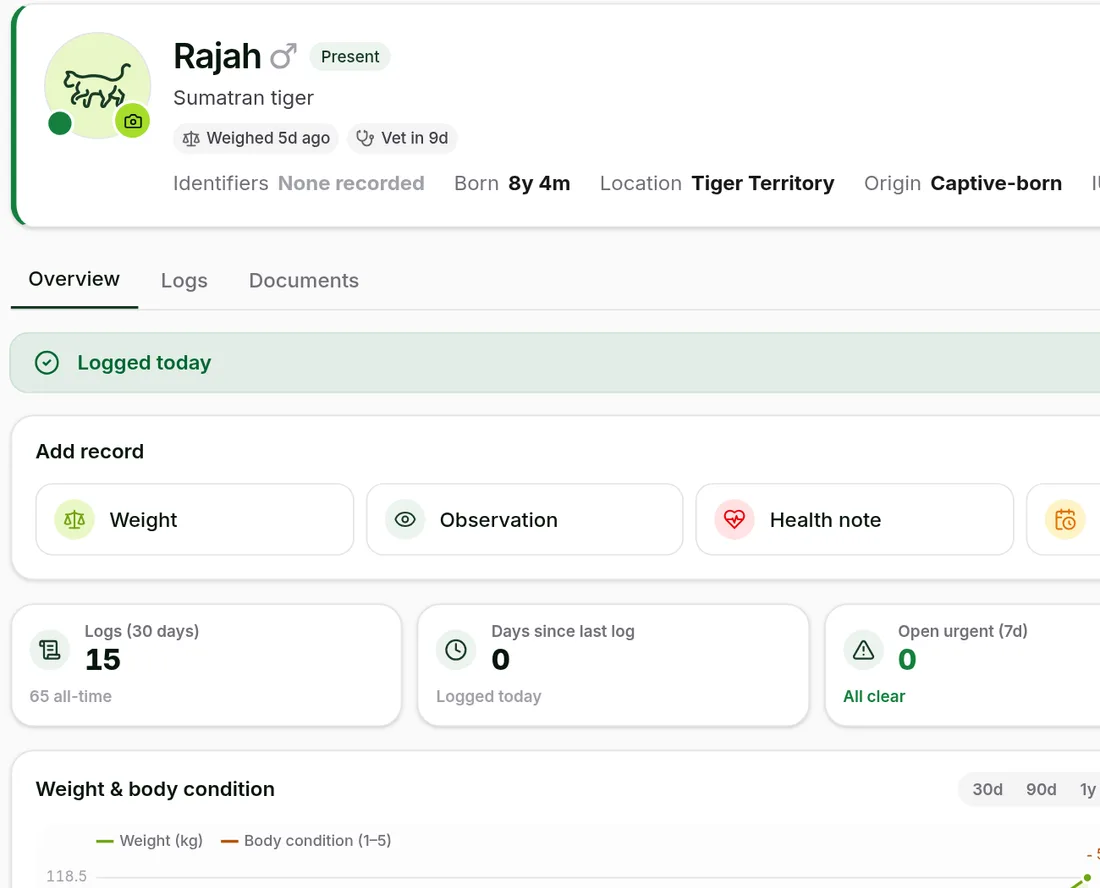The height and width of the screenshot is (888, 1100).
Task: Toggle the Body condition (1–5) legend series
Action: [x=306, y=840]
